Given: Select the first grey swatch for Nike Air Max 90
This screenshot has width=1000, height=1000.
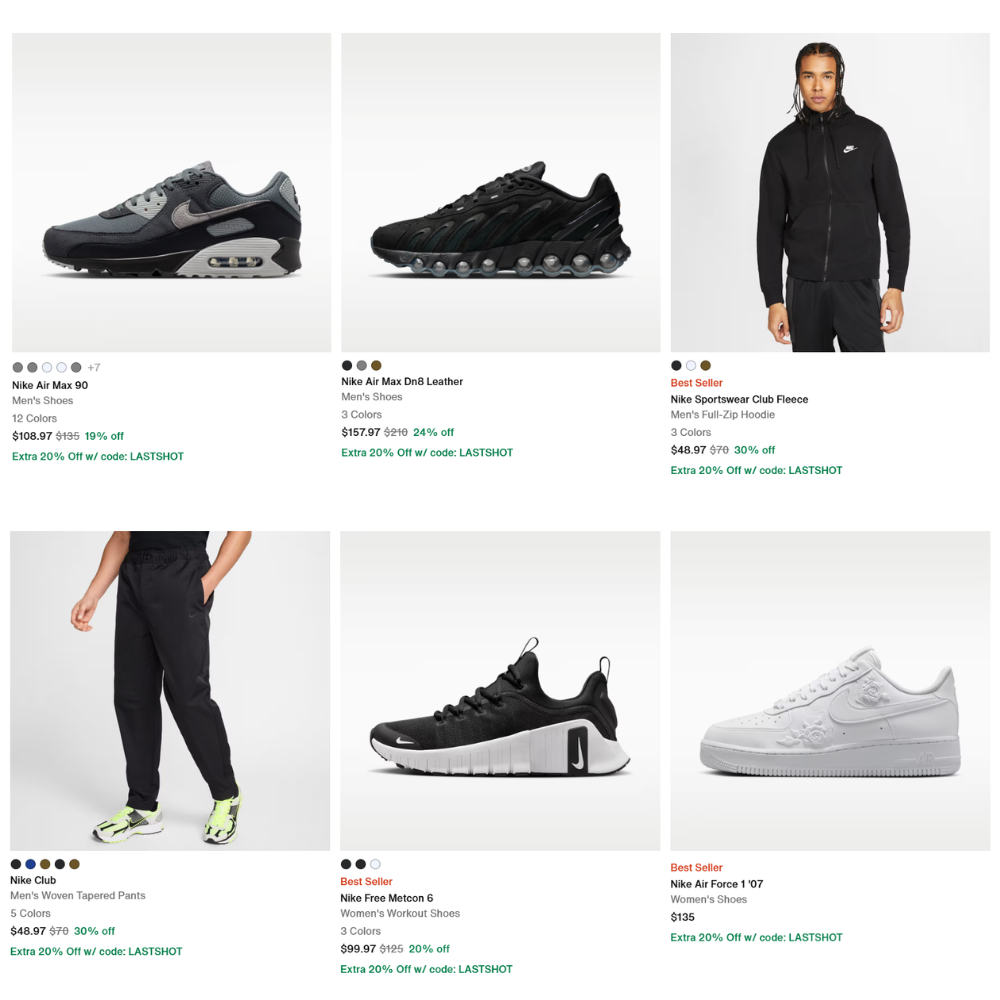Looking at the screenshot, I should pyautogui.click(x=16, y=367).
